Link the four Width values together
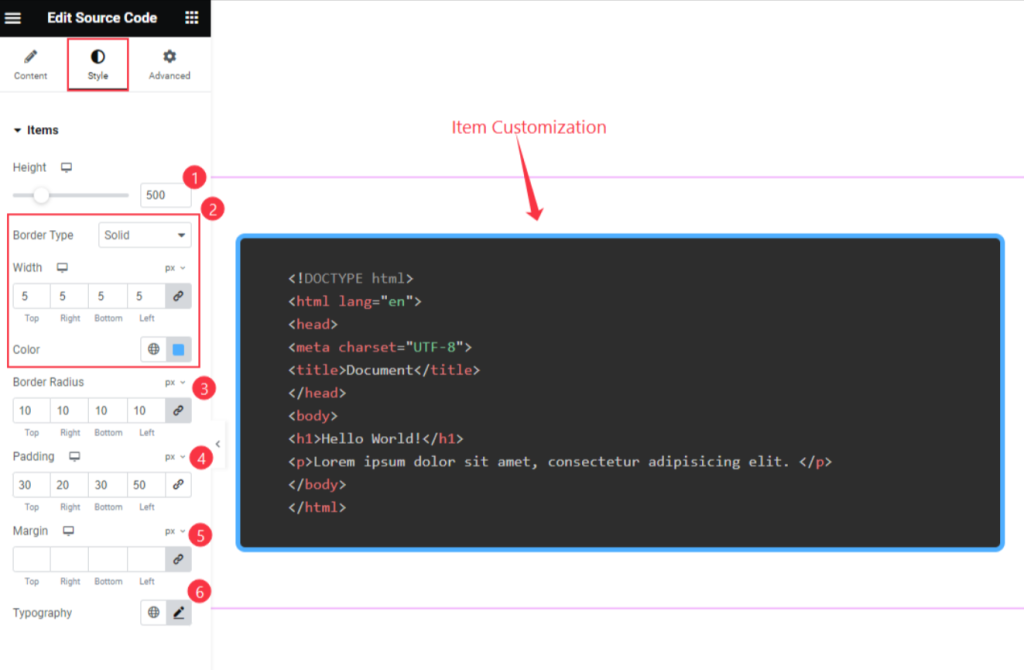Viewport: 1024px width, 670px height. [178, 295]
